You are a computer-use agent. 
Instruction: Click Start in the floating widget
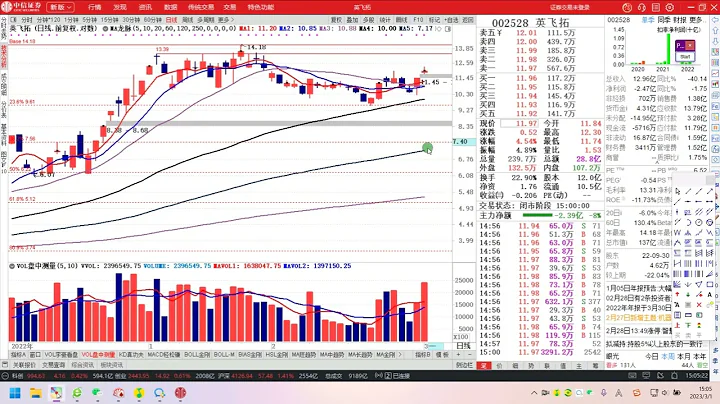click(685, 56)
